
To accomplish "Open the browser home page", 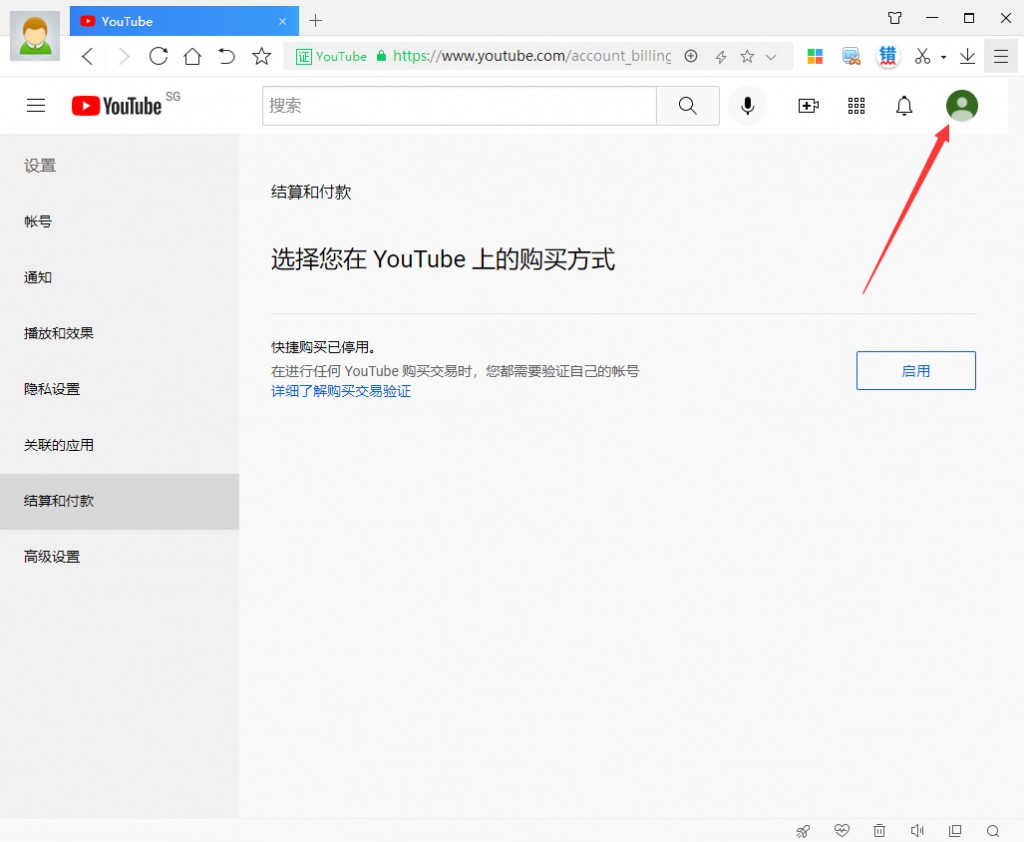I will pyautogui.click(x=192, y=56).
